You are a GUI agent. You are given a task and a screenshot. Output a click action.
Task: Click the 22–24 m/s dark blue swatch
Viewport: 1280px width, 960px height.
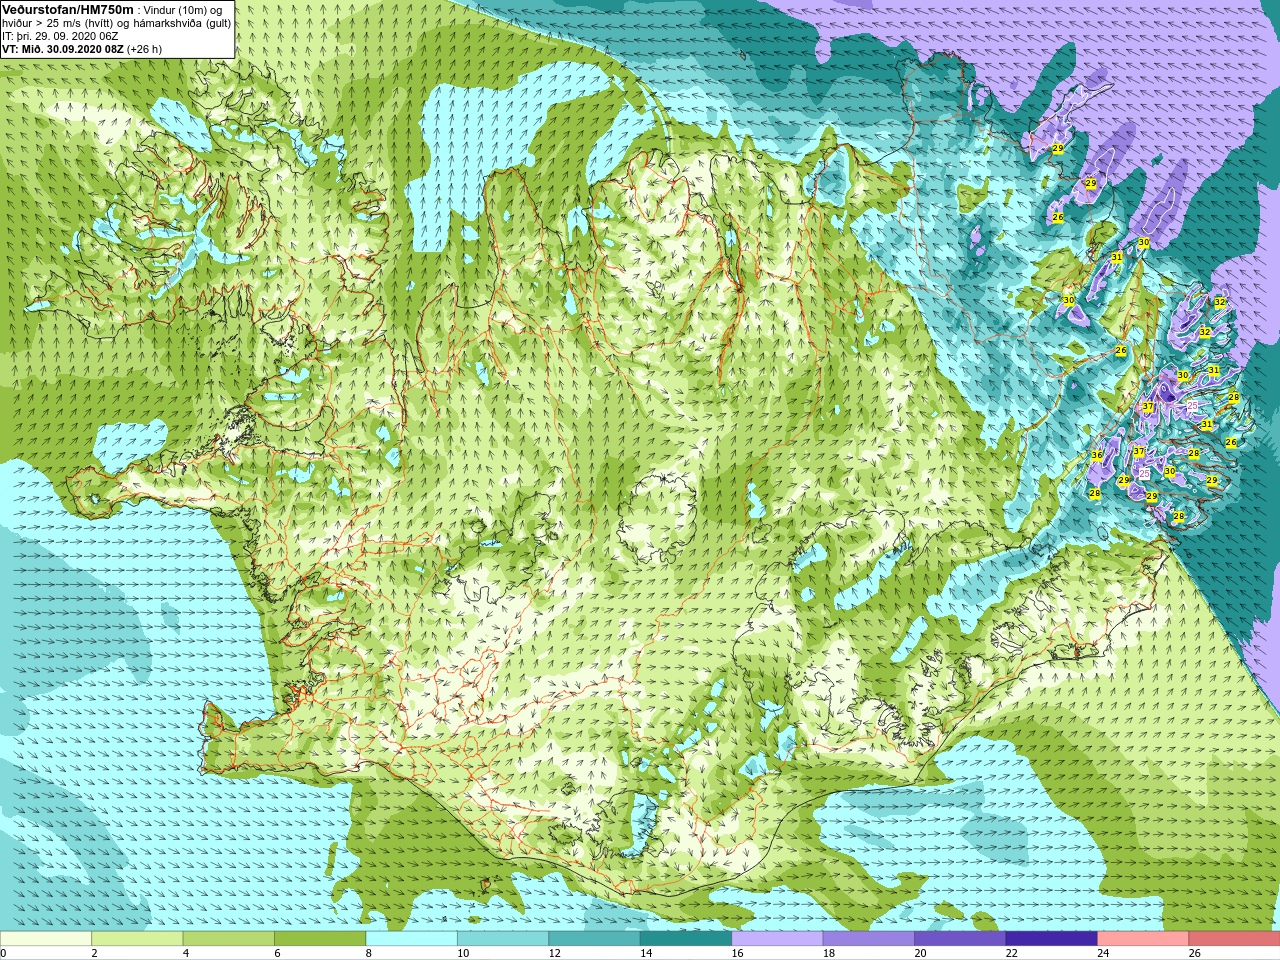[1052, 939]
